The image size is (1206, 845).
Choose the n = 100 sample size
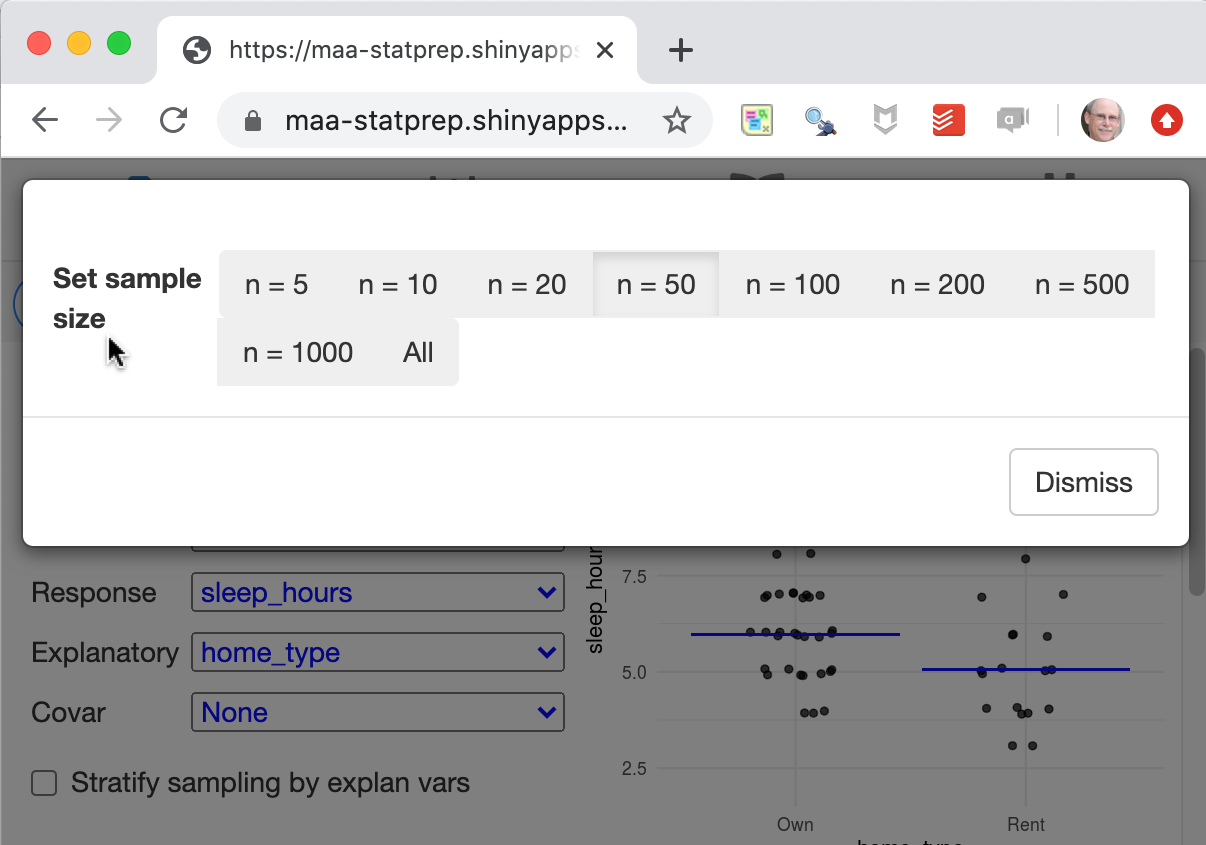792,285
